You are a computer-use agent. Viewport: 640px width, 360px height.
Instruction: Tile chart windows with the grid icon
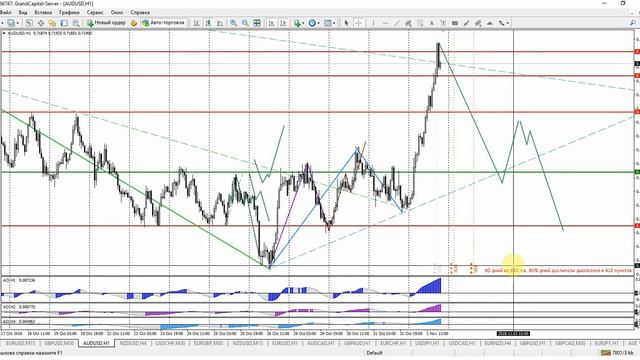(x=257, y=23)
